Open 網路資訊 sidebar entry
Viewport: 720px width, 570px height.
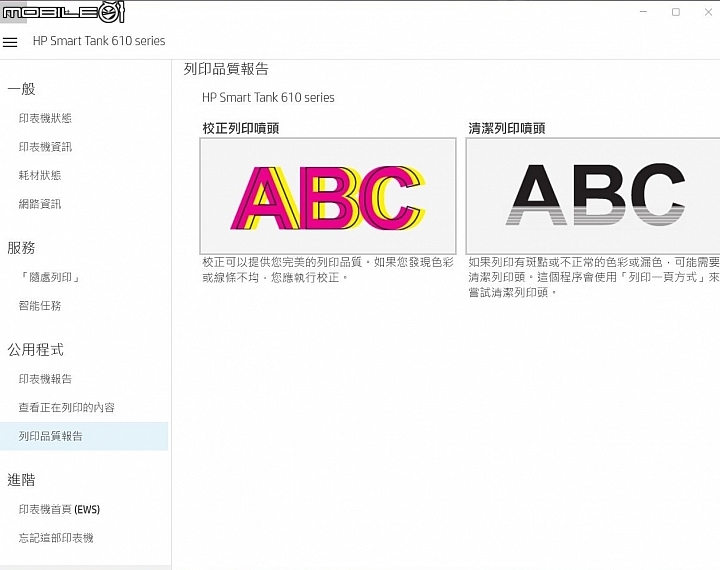tap(39, 204)
